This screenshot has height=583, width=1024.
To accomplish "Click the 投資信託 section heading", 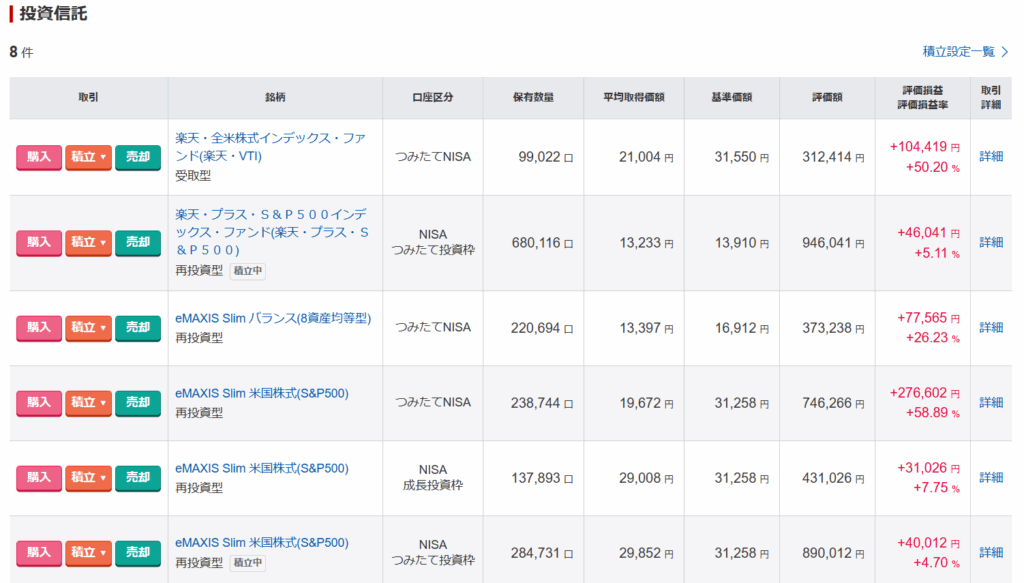I will tap(53, 14).
